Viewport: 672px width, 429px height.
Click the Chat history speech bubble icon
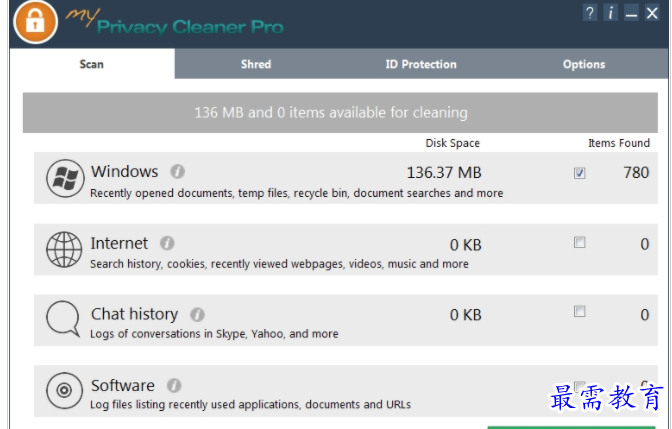(x=64, y=321)
